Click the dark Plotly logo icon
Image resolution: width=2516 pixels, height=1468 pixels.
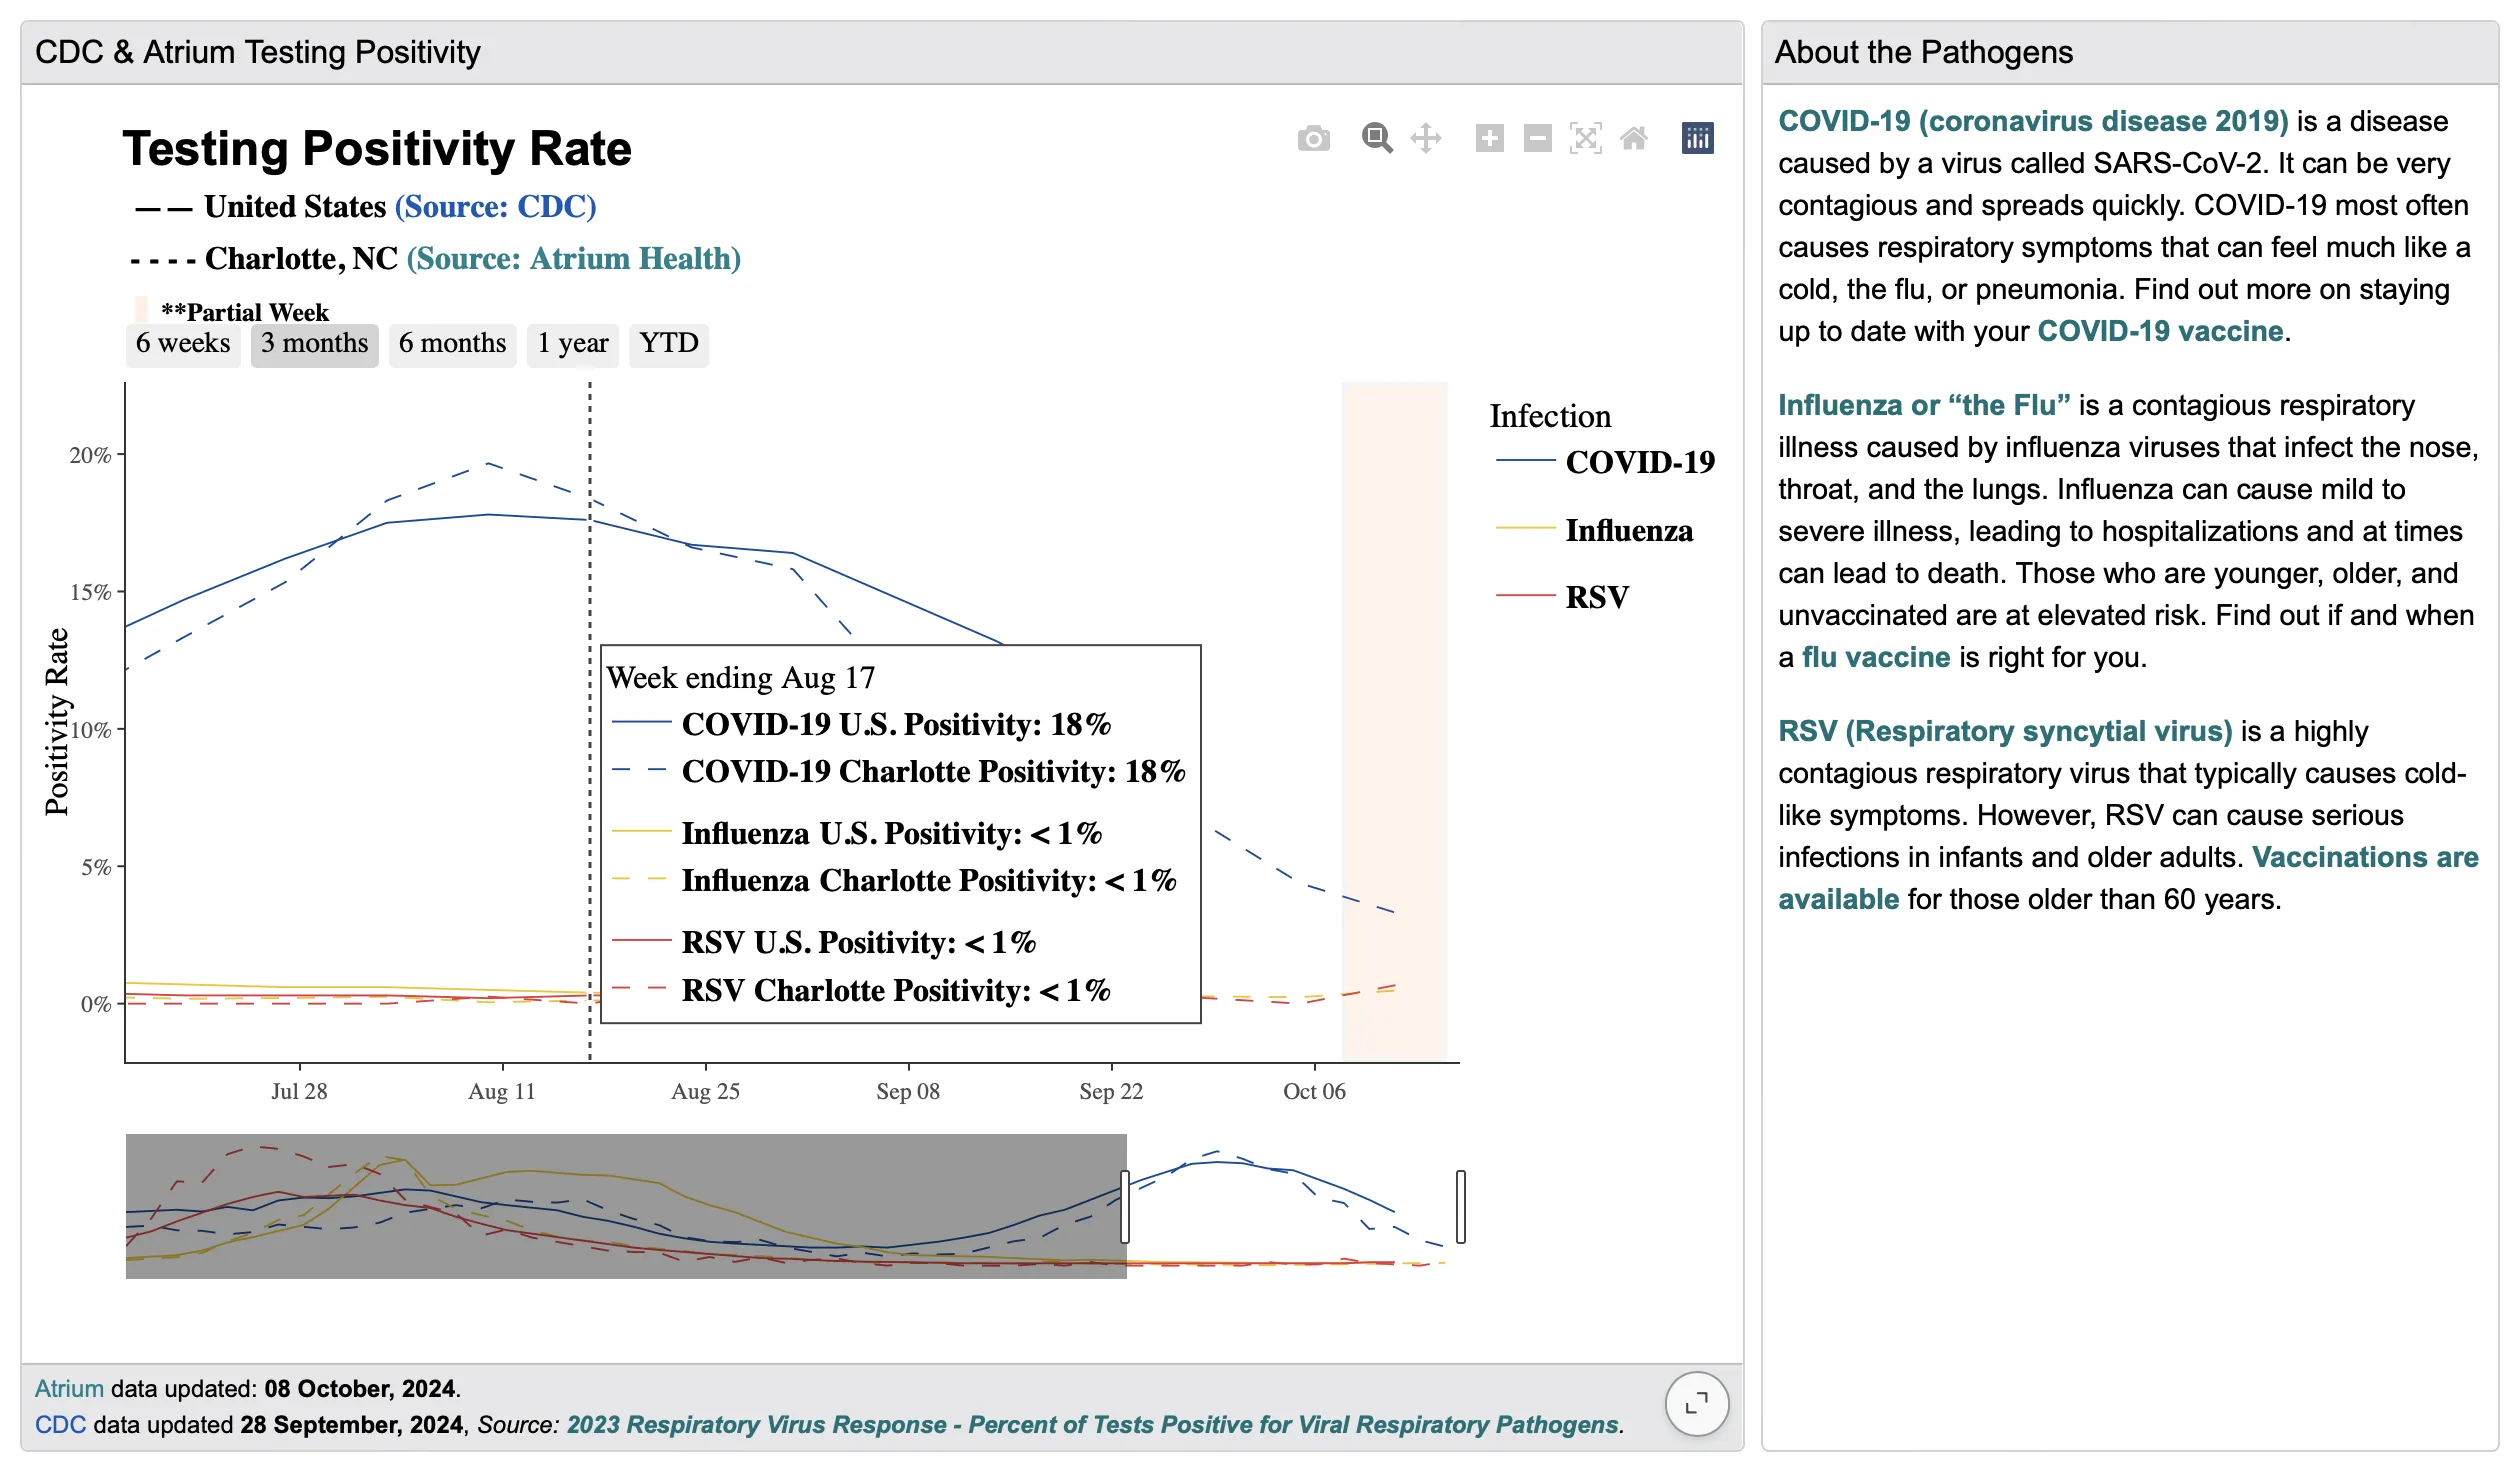[1697, 138]
